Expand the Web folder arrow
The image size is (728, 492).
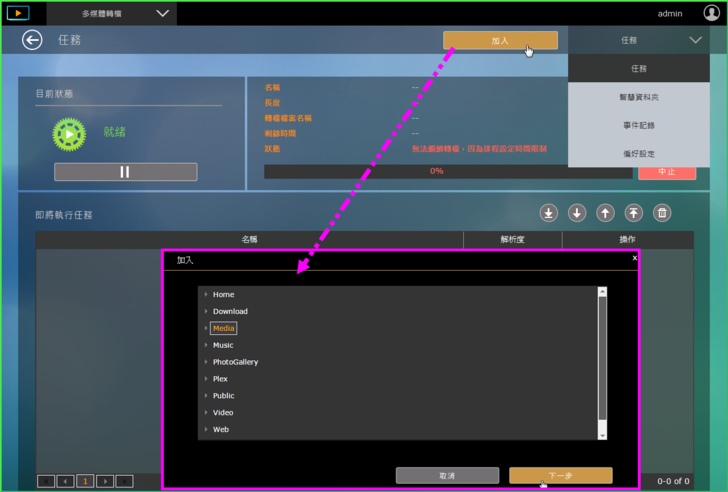206,429
